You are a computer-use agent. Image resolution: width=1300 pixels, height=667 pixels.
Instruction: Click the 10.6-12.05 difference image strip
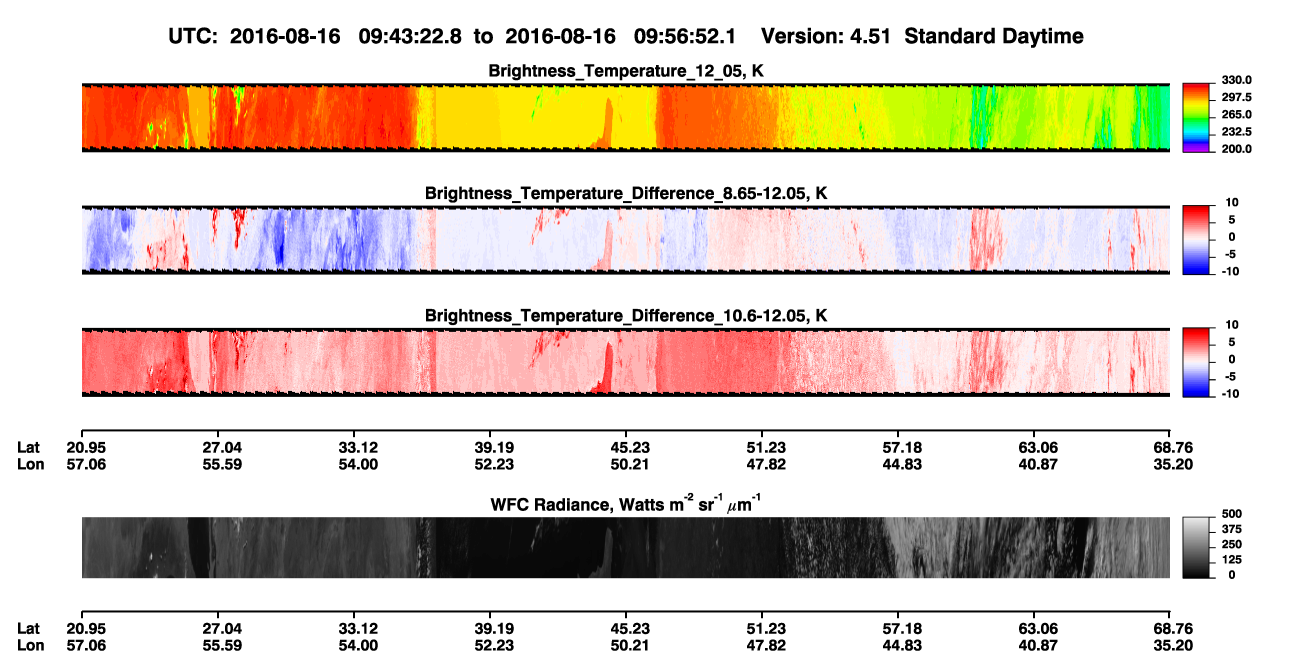click(x=625, y=362)
